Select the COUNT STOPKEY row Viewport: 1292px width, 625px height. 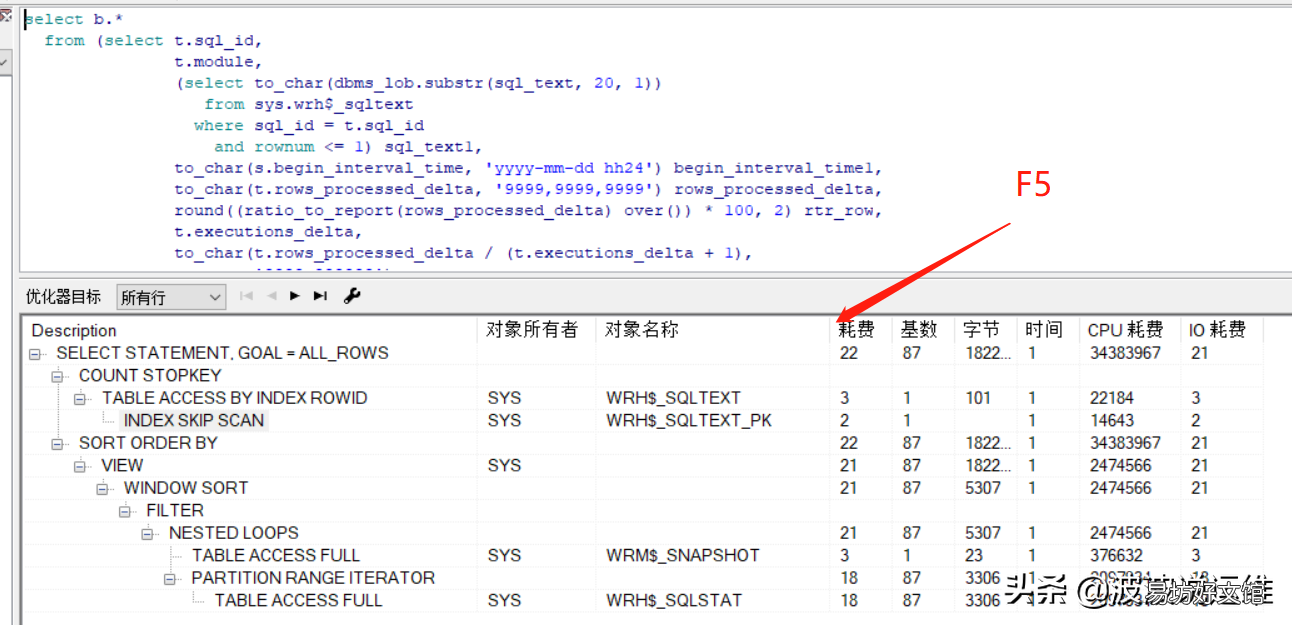150,376
